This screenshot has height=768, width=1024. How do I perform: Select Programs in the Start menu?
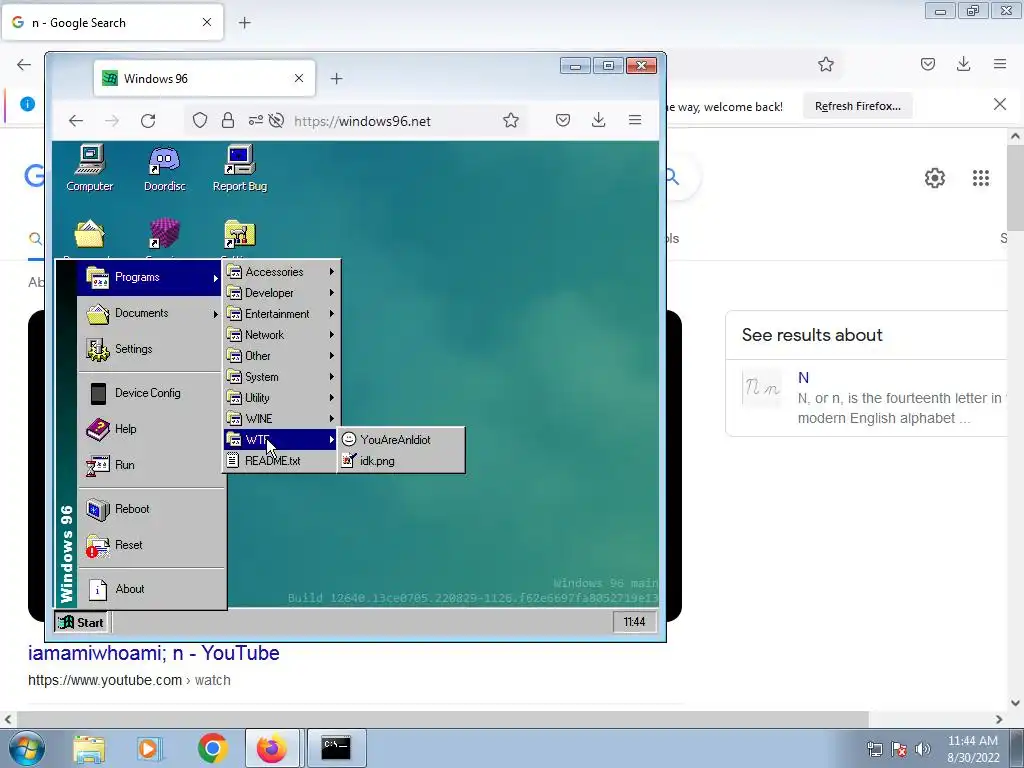coord(150,278)
